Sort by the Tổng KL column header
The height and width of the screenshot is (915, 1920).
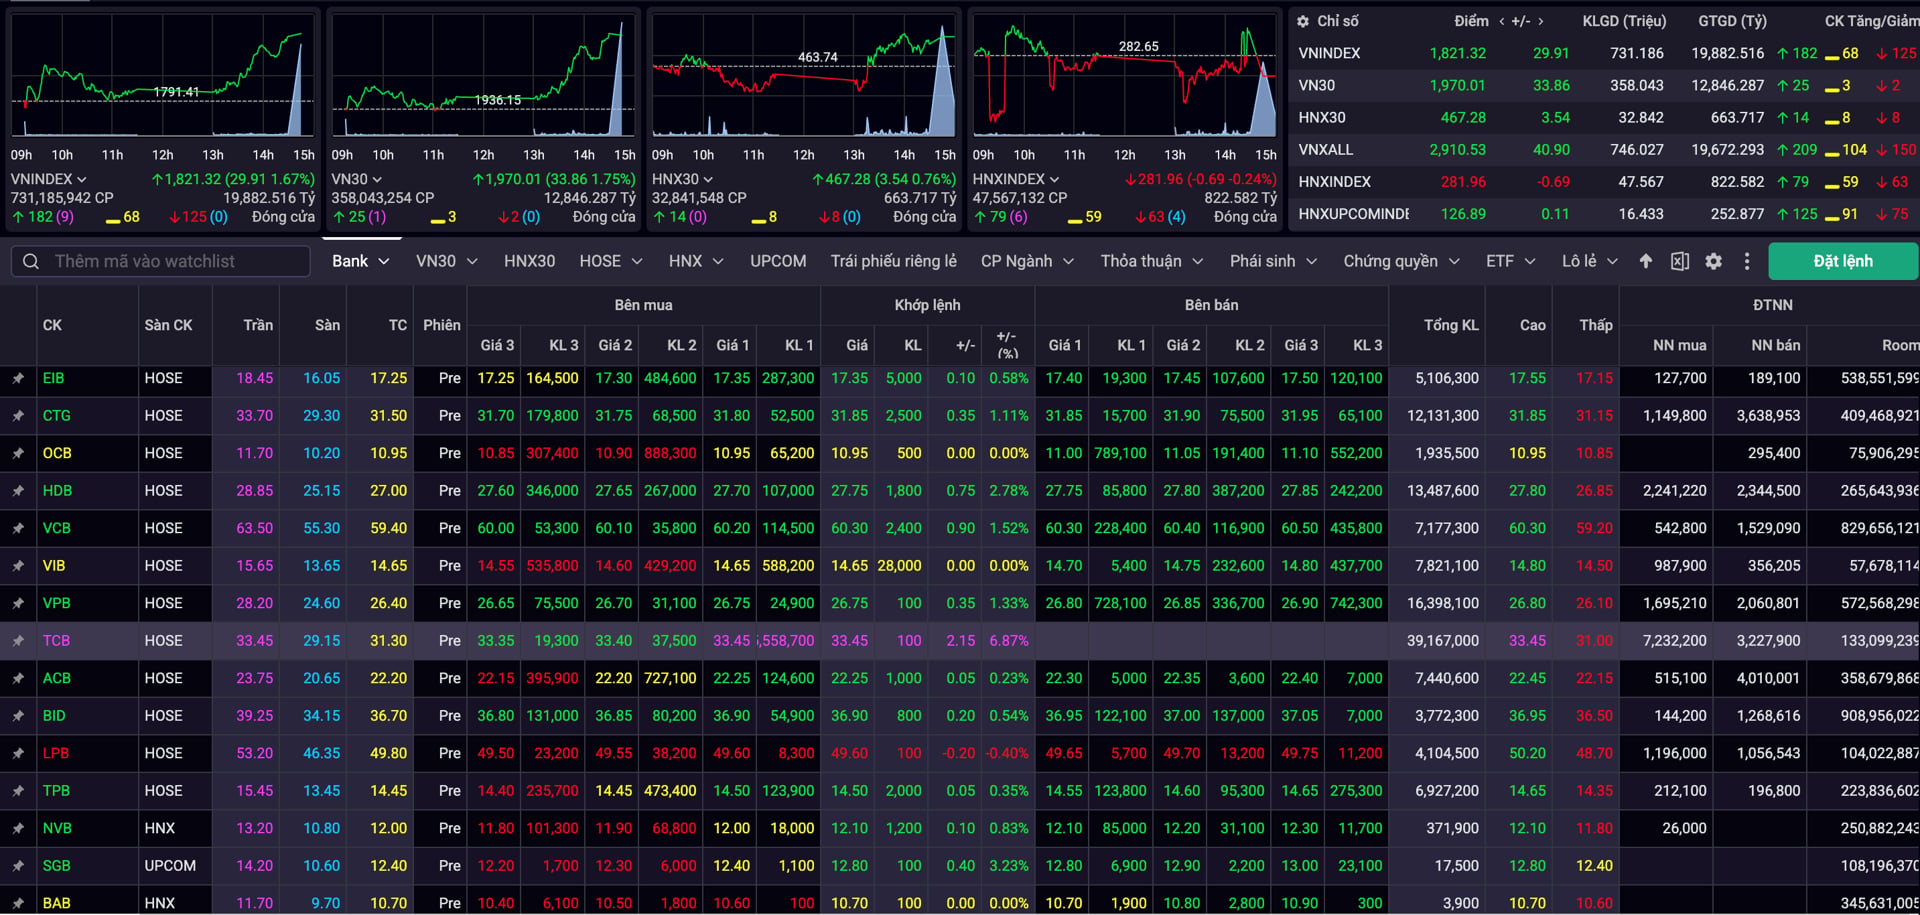(x=1451, y=325)
